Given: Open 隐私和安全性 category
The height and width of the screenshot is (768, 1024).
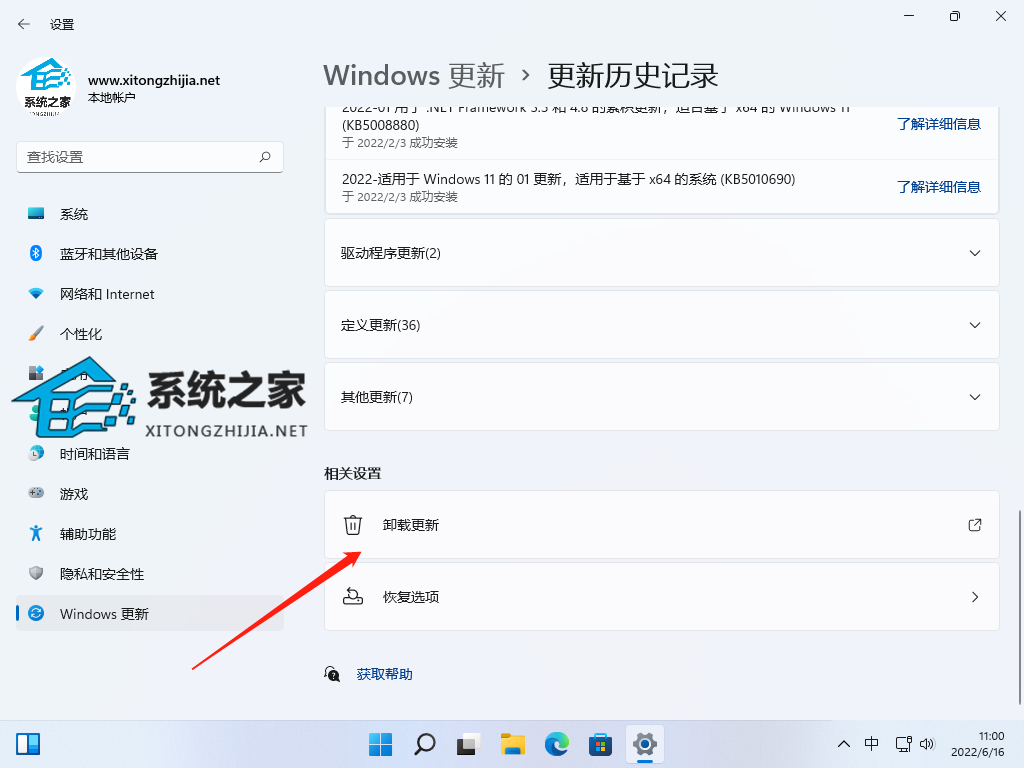Looking at the screenshot, I should (x=150, y=573).
